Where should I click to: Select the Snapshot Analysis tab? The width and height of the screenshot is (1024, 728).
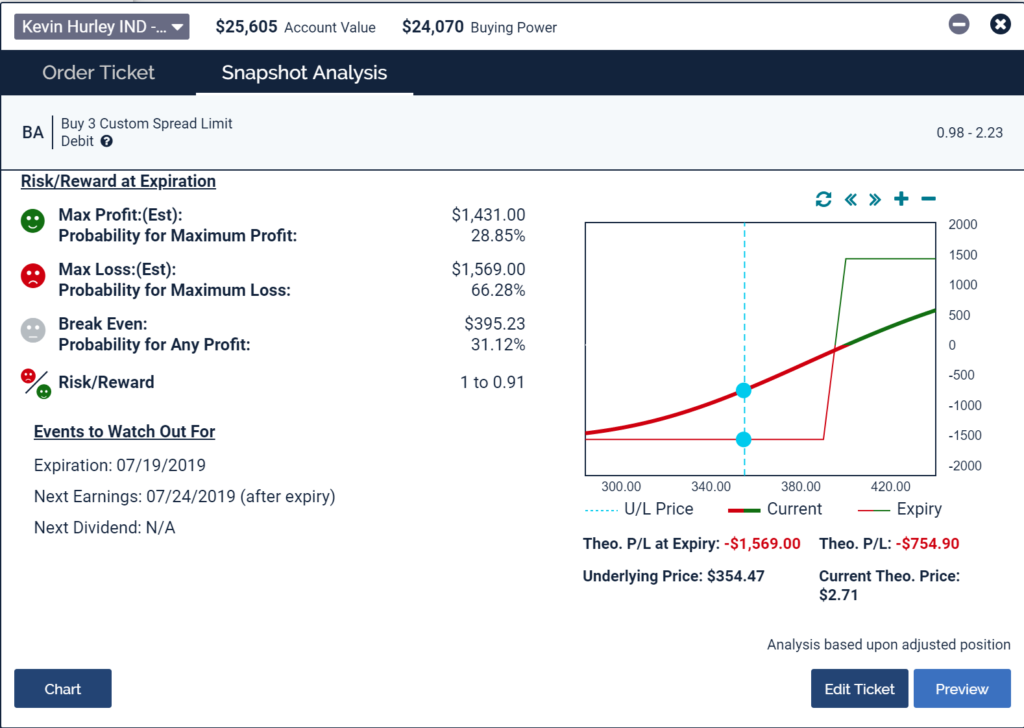(x=304, y=73)
